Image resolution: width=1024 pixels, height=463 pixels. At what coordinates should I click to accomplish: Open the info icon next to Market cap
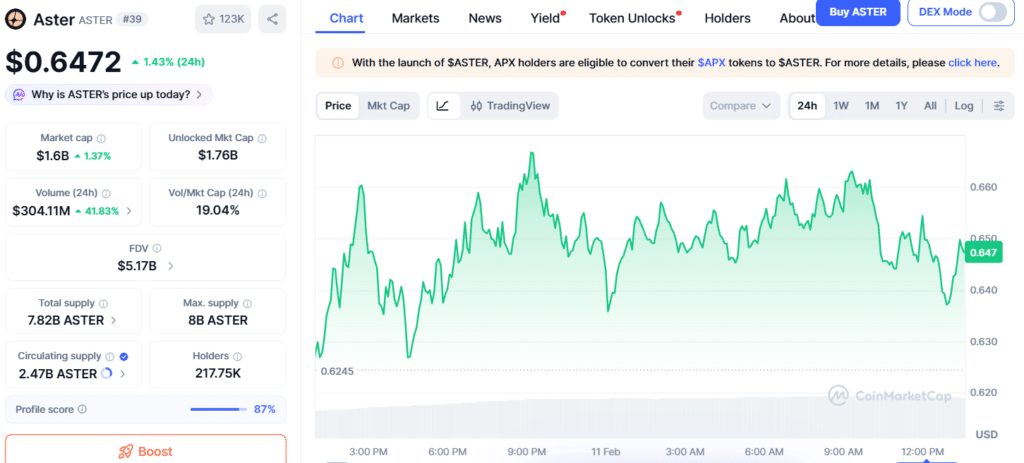click(101, 138)
